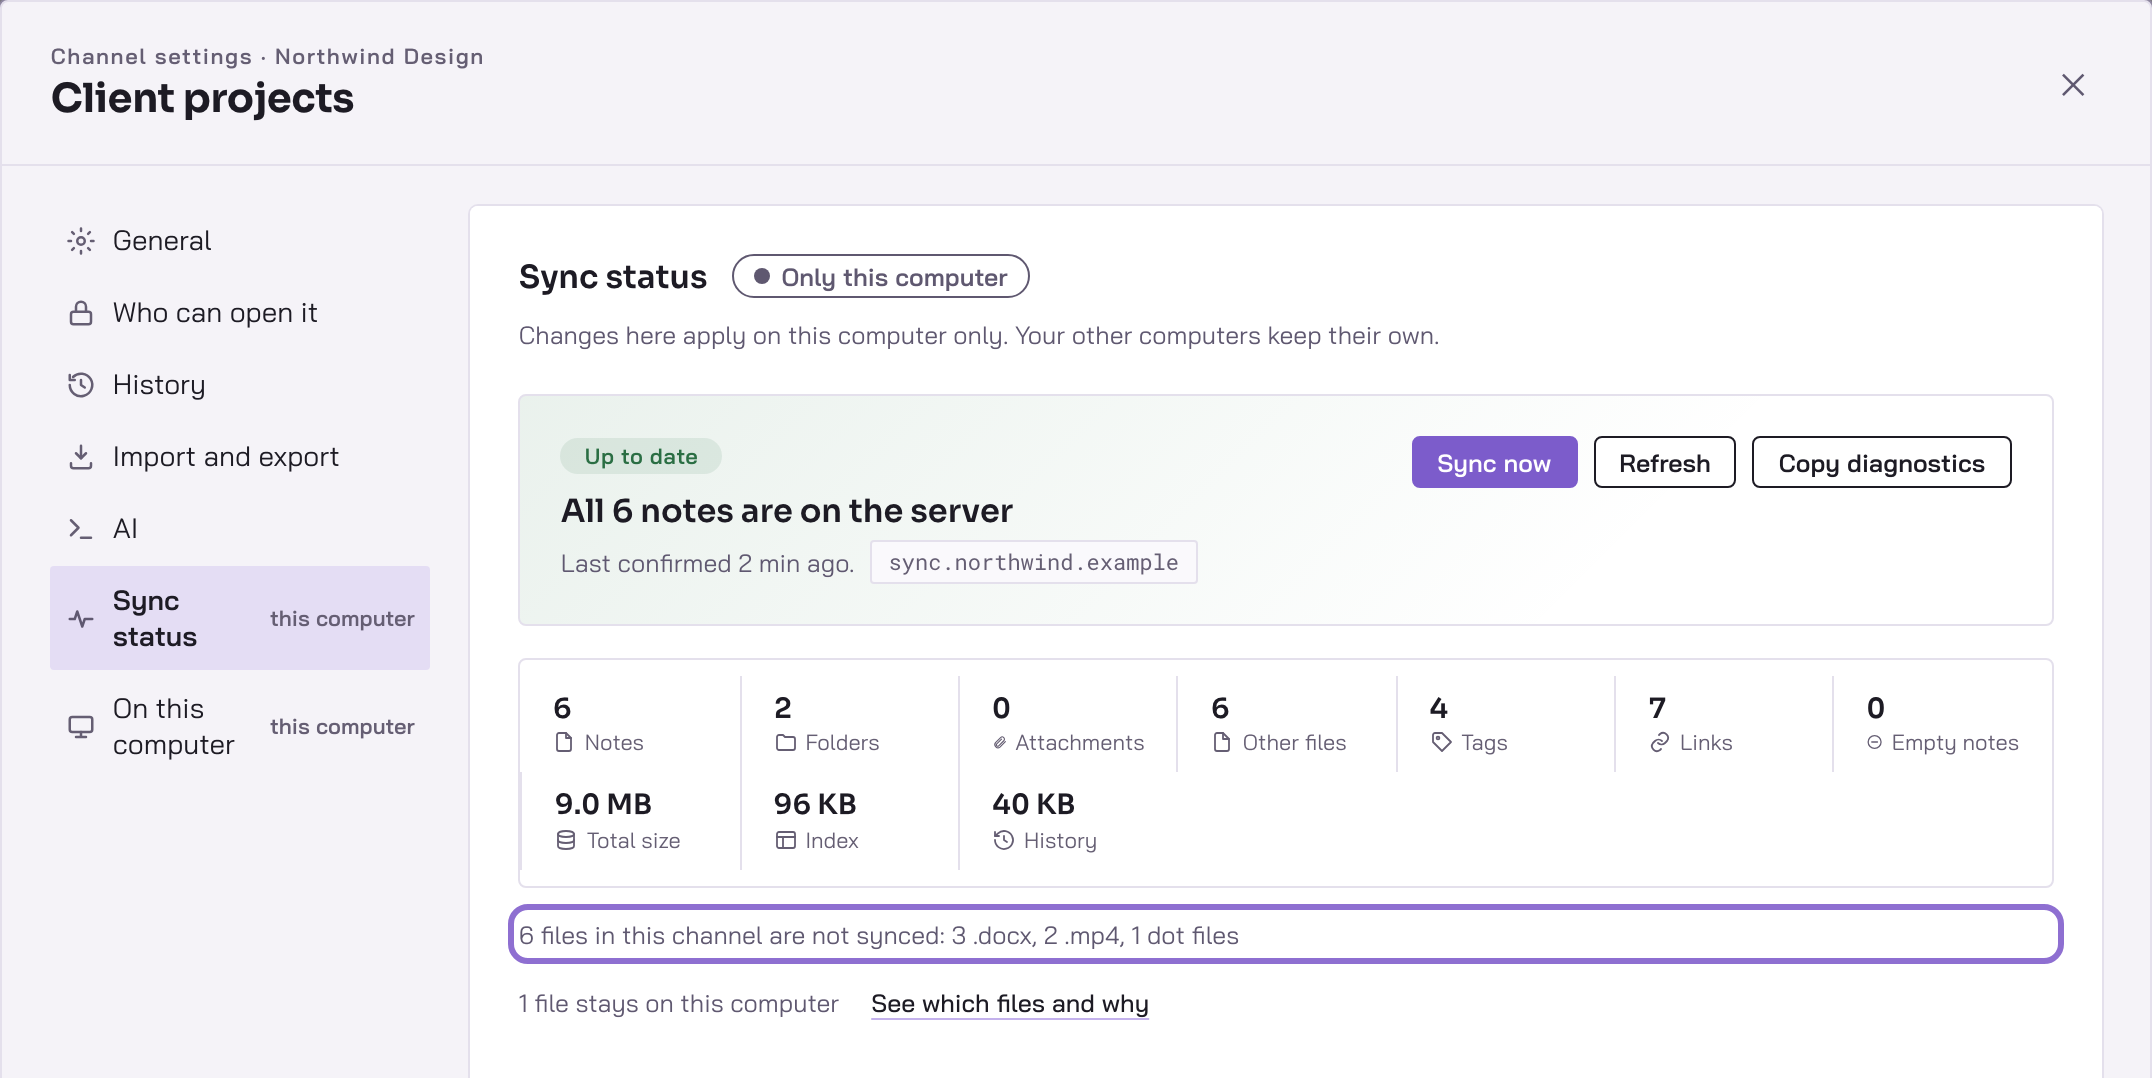The width and height of the screenshot is (2152, 1078).
Task: Click the Sync status pulse icon
Action: (81, 619)
